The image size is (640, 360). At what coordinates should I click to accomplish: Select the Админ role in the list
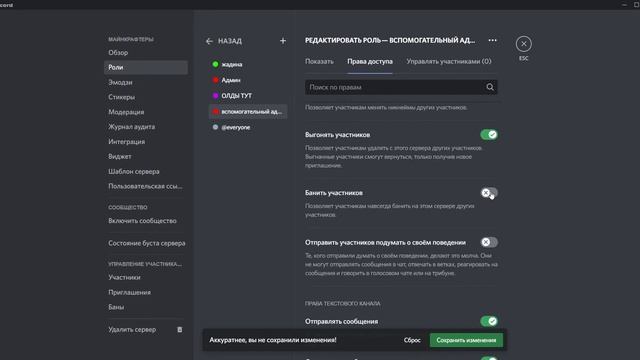coord(248,80)
